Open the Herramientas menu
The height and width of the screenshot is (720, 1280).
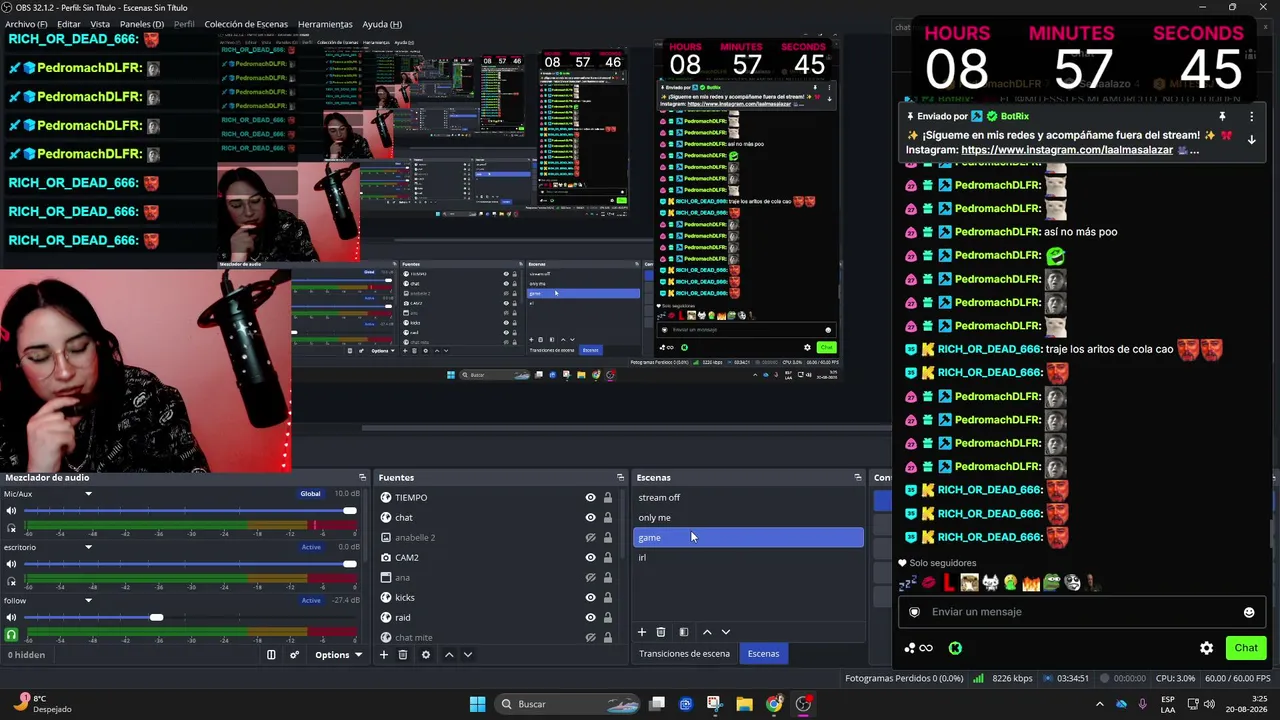point(325,24)
